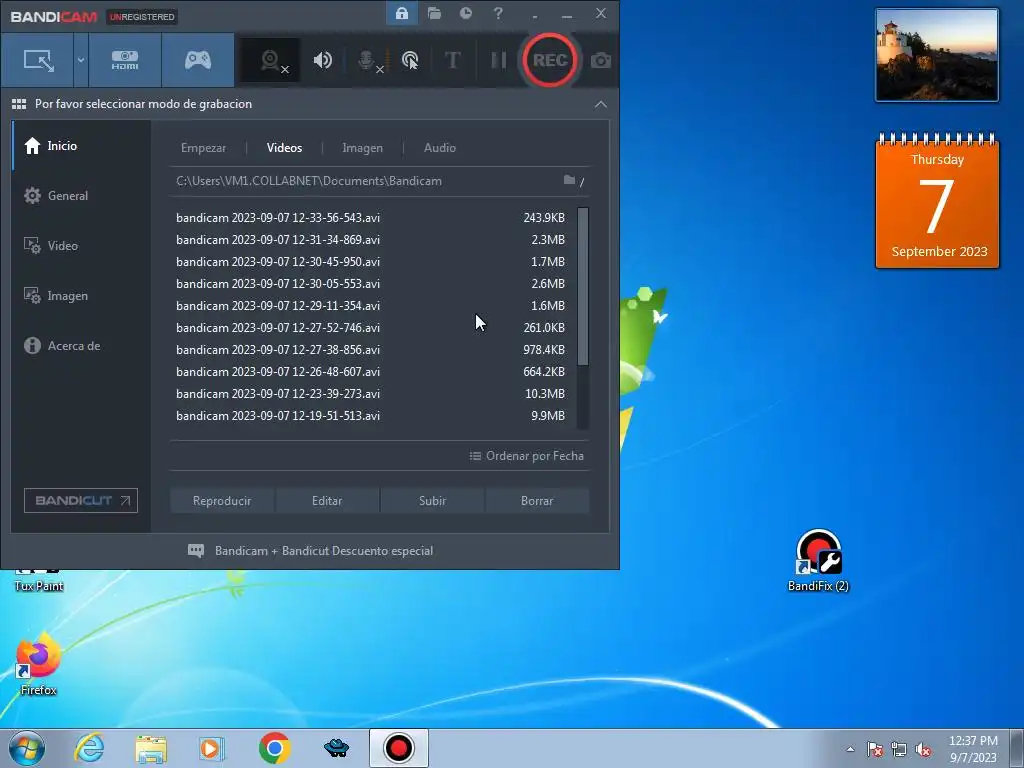The image size is (1024, 768).
Task: Click the Thursday 7 September calendar gadget
Action: (937, 200)
